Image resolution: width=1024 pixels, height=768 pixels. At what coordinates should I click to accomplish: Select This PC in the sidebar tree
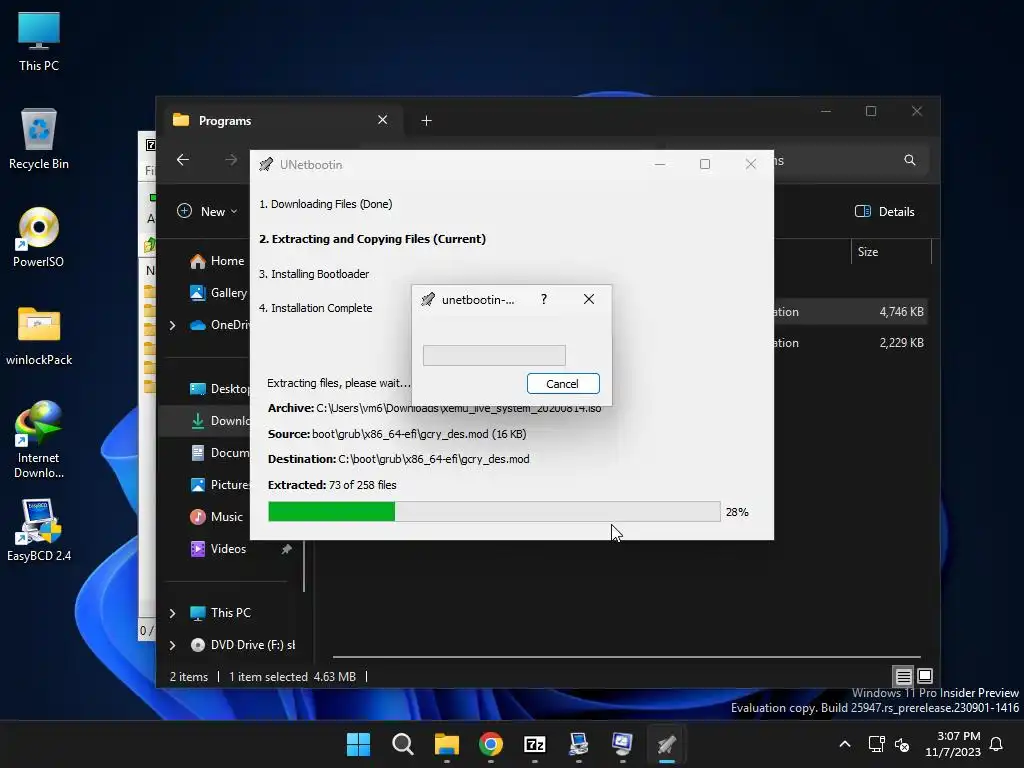click(x=220, y=613)
